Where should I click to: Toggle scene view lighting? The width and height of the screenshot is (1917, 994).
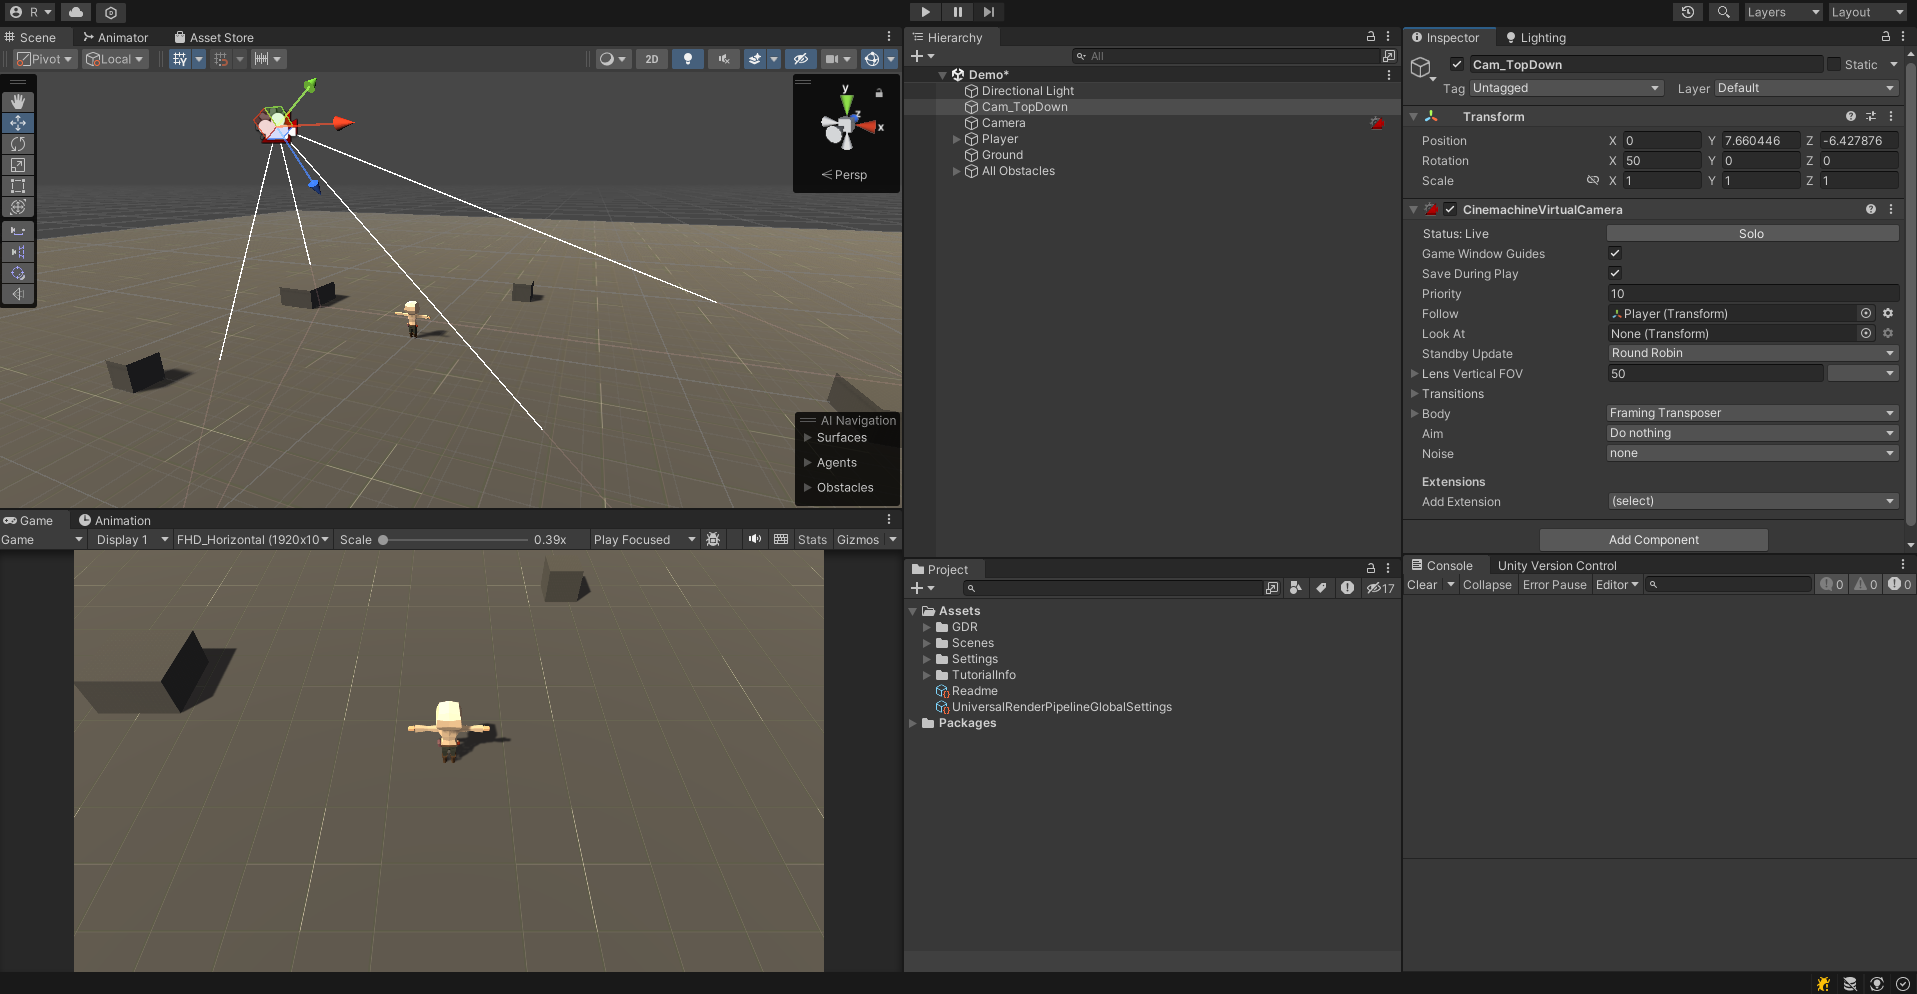pyautogui.click(x=688, y=59)
